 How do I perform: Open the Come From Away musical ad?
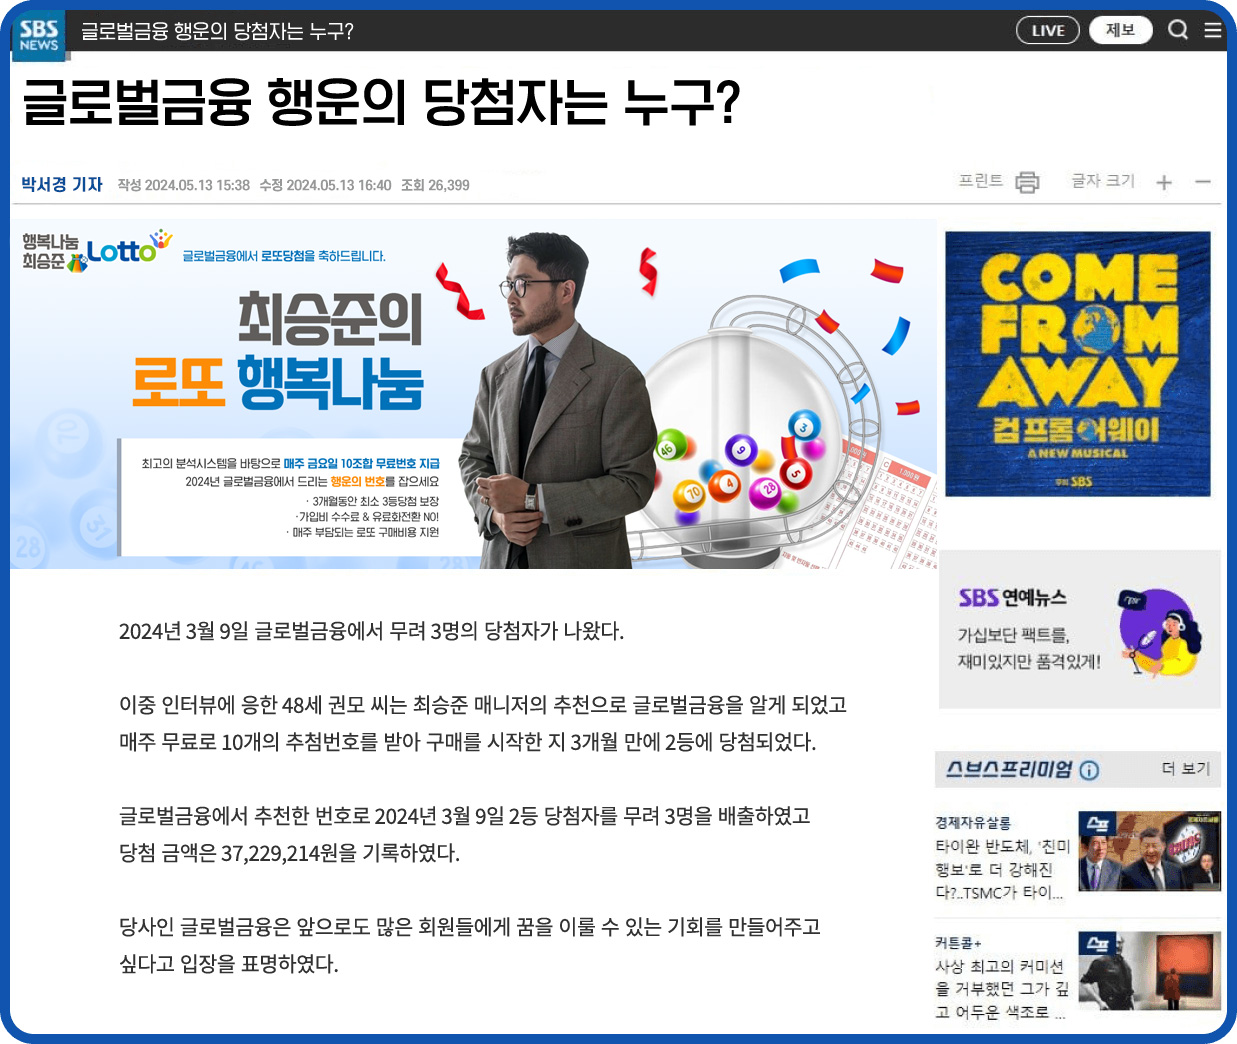pyautogui.click(x=1078, y=364)
